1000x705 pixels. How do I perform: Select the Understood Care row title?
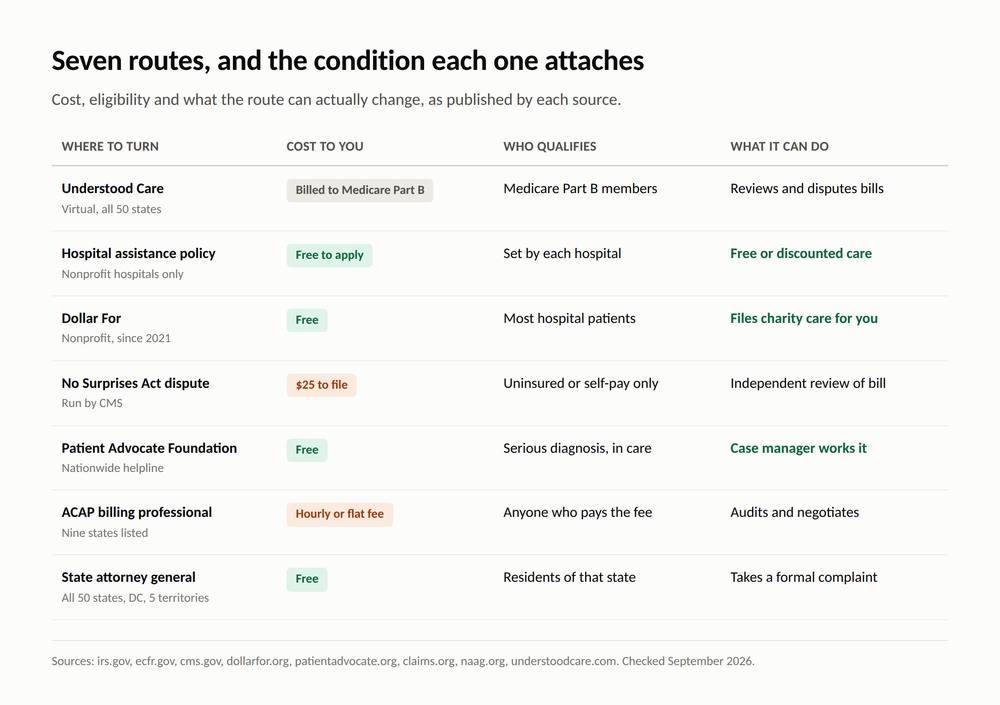[x=112, y=188]
